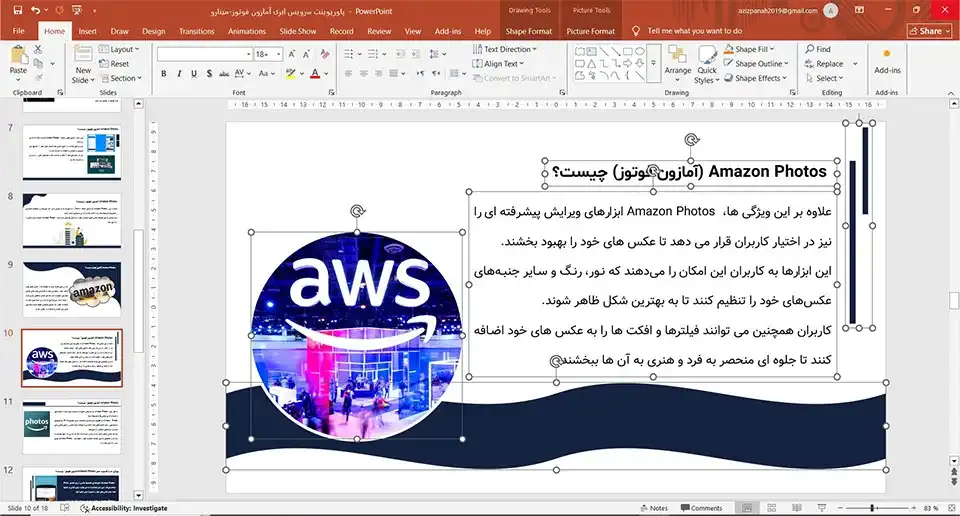Toggle Strikethrough formatting
960x516 pixels.
coord(224,73)
